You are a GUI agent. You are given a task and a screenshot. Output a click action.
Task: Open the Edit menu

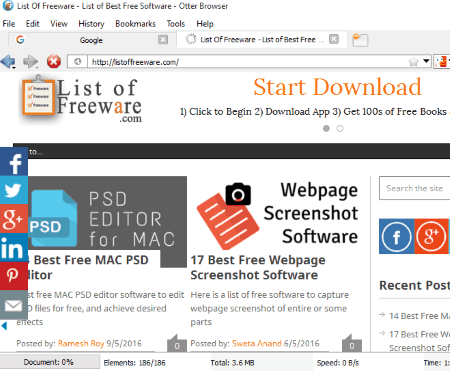(32, 24)
